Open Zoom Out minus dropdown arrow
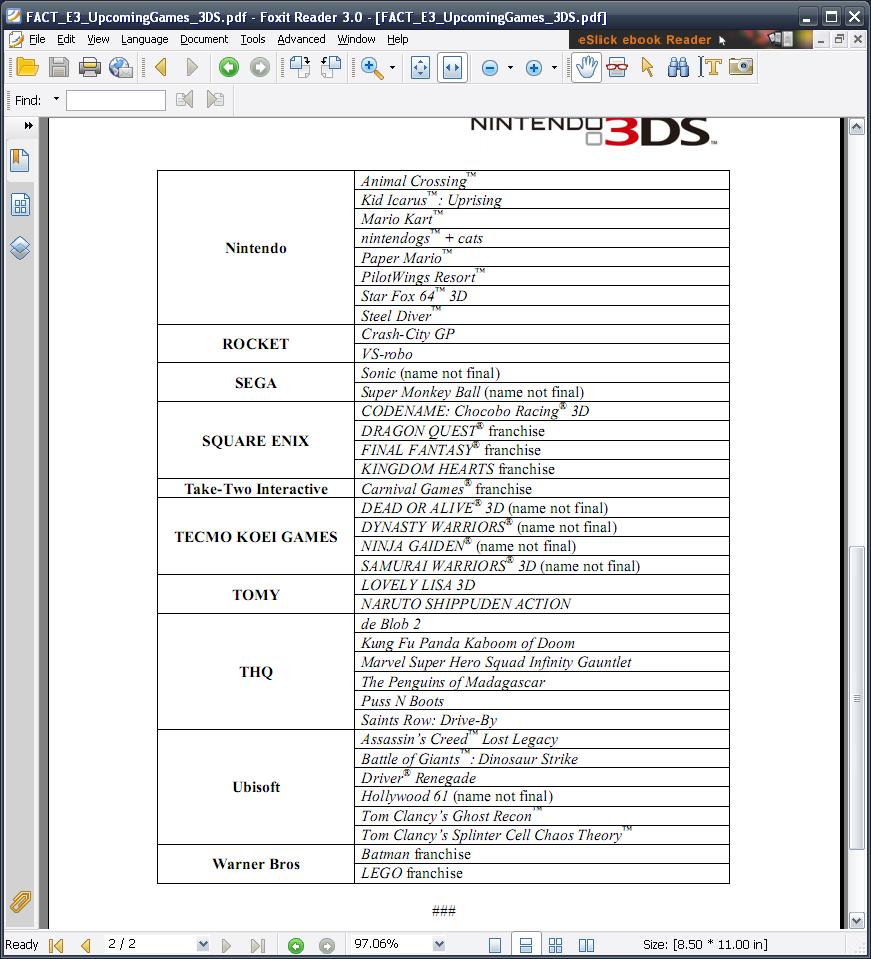 pos(510,67)
